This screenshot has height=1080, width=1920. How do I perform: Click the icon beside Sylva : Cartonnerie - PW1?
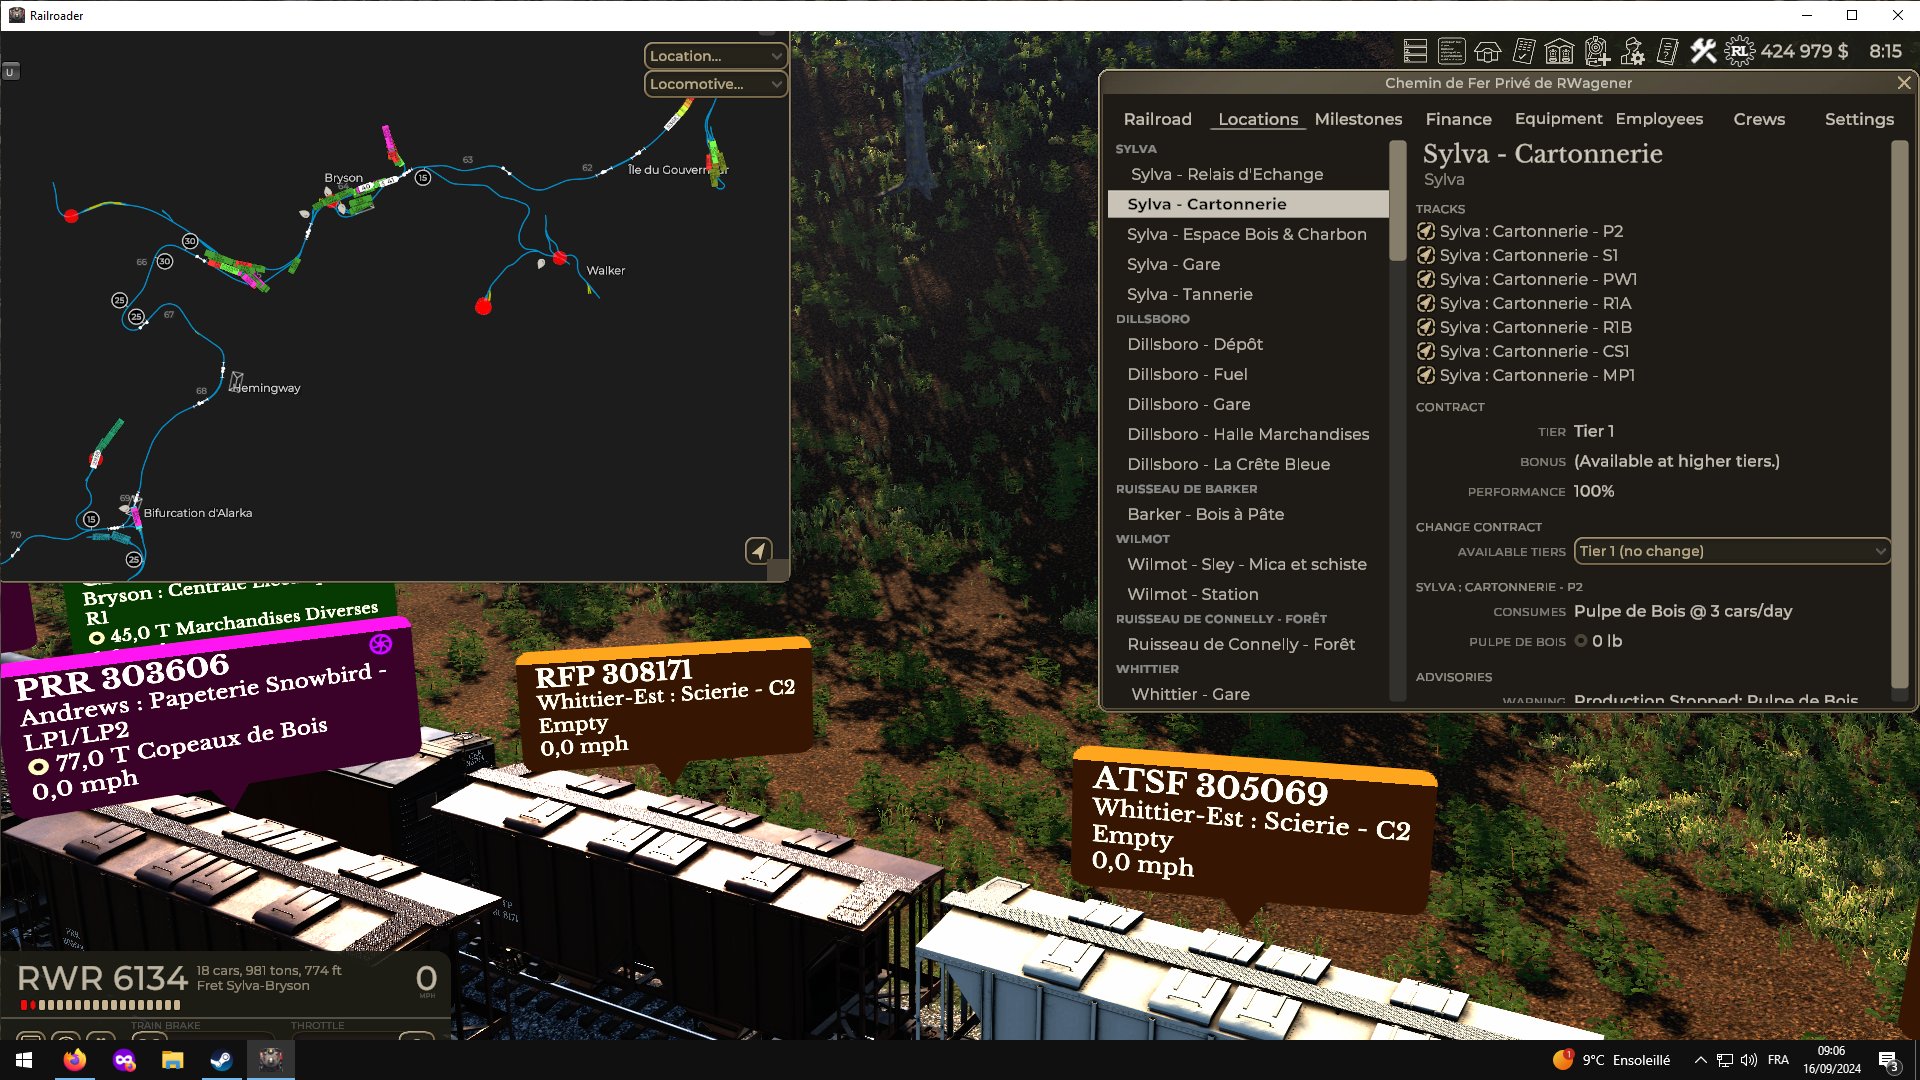(1426, 279)
